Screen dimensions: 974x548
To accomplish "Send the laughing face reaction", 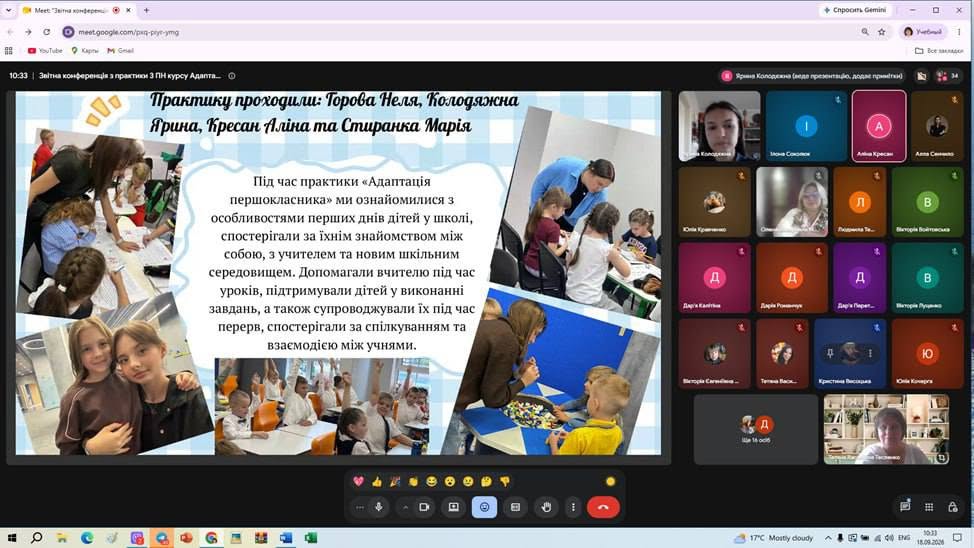I will coord(432,482).
